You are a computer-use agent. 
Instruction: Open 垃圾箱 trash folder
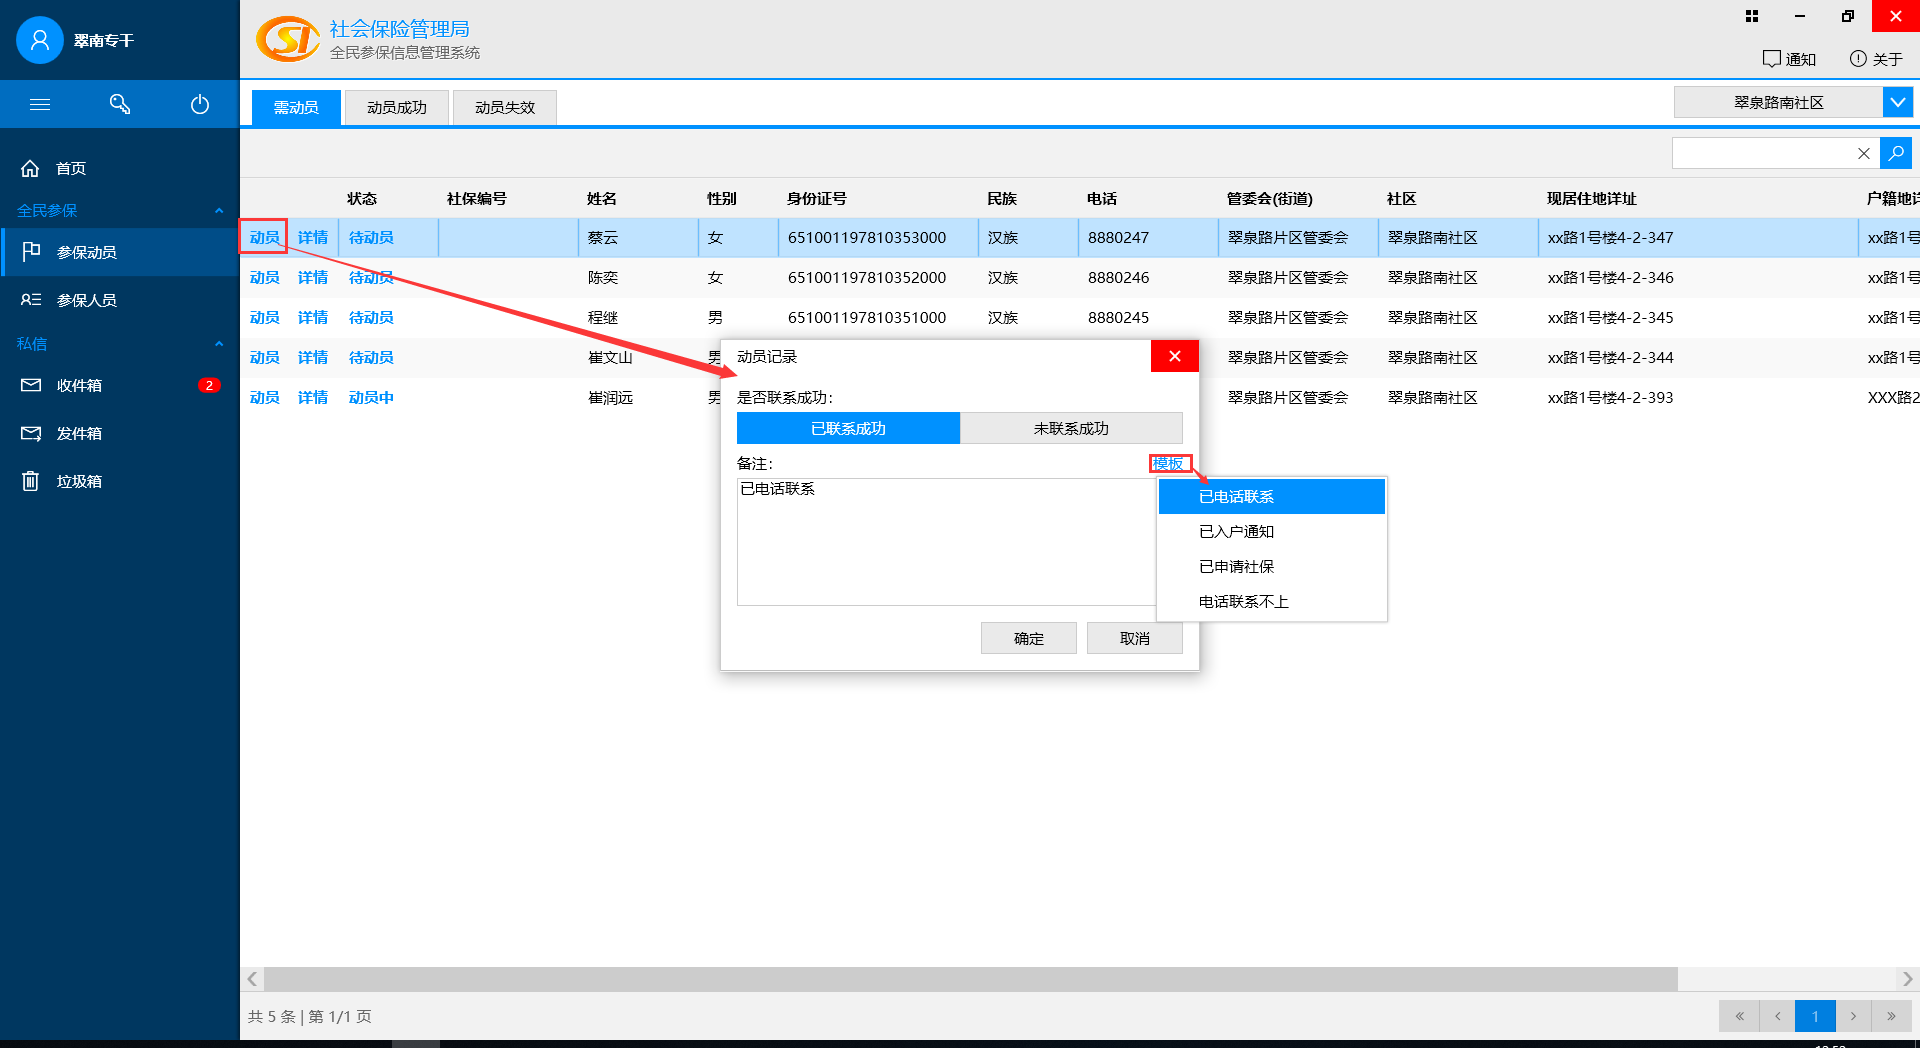[79, 481]
